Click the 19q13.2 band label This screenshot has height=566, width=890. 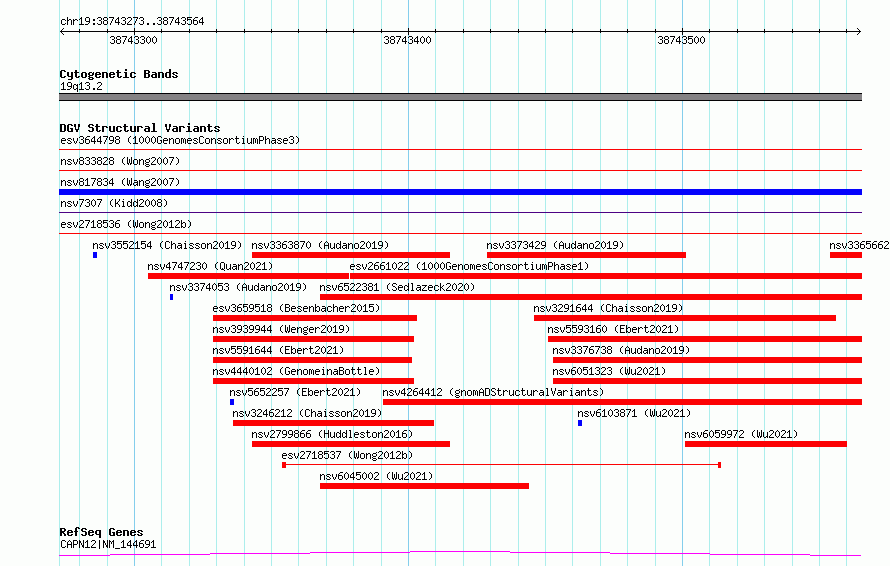tap(81, 86)
